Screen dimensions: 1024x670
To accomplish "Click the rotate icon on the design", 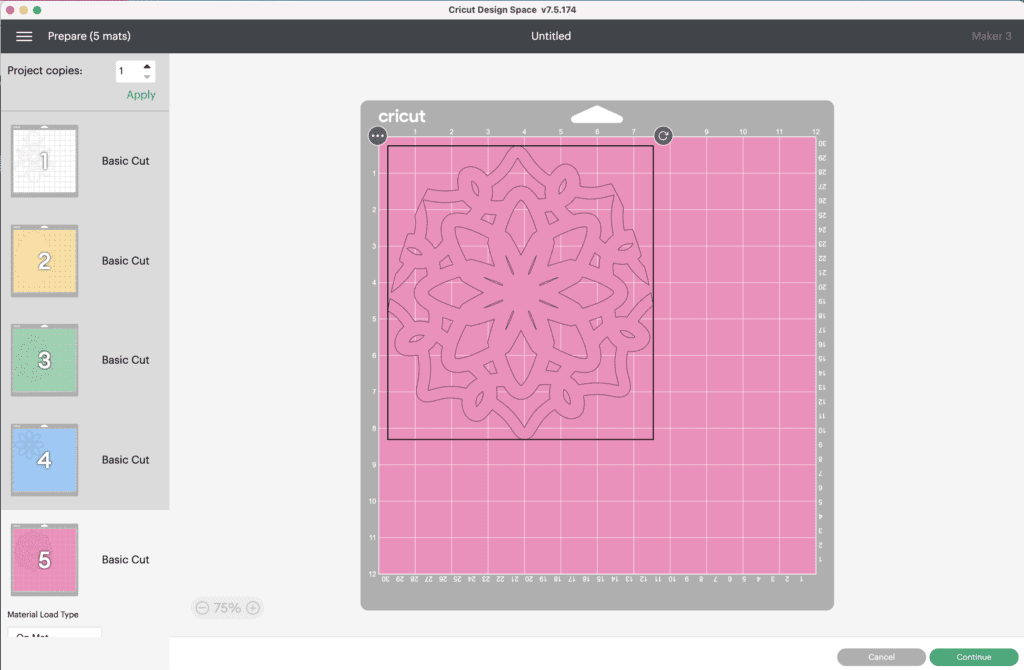I will pos(663,136).
